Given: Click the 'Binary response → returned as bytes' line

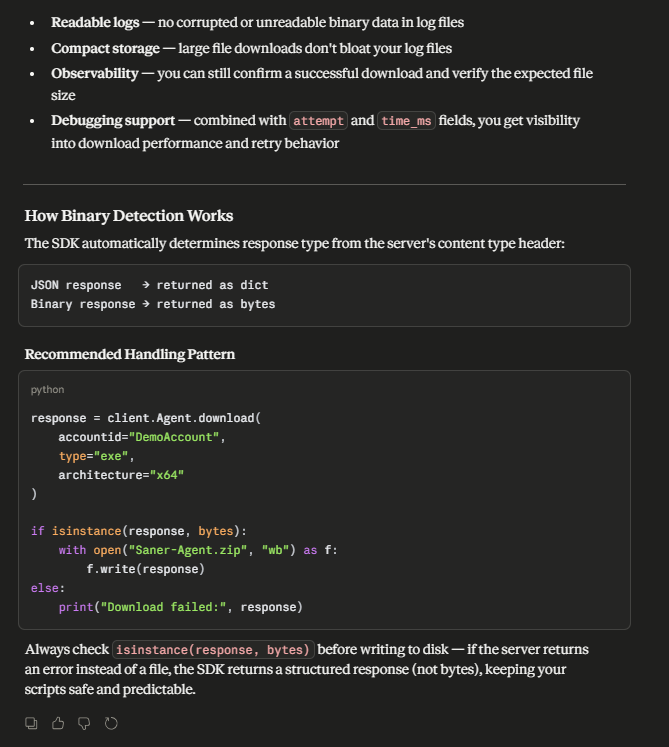Looking at the screenshot, I should (153, 304).
